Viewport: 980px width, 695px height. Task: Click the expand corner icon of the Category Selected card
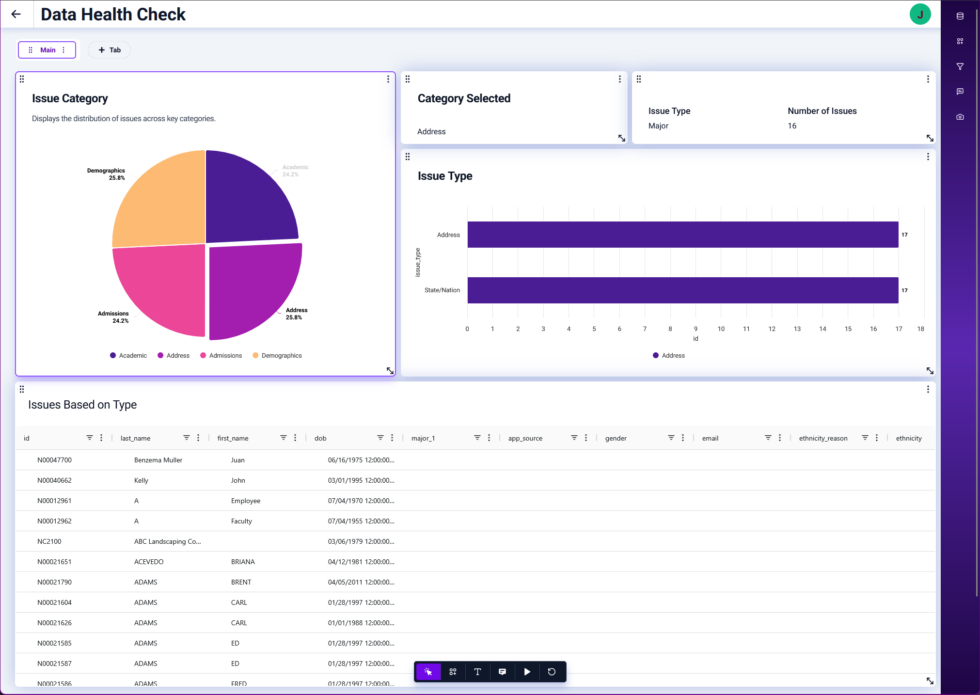621,138
